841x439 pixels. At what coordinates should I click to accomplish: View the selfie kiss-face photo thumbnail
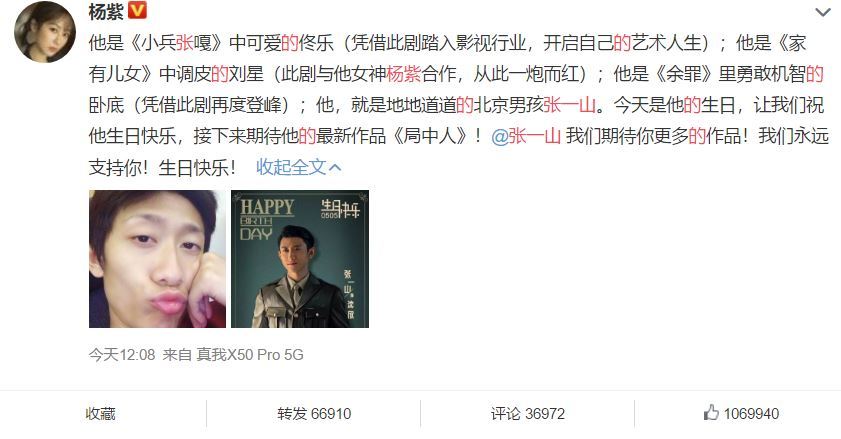157,259
